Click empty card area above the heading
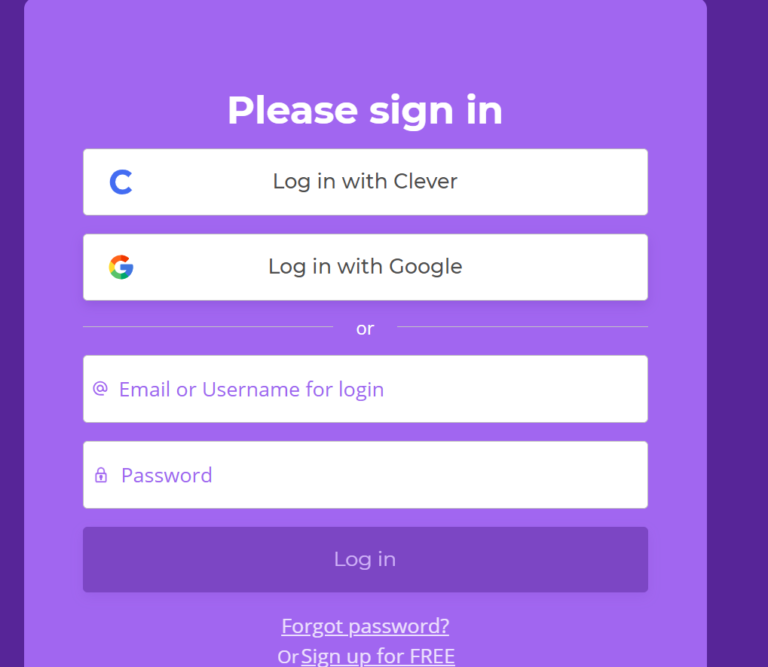This screenshot has width=768, height=667. pyautogui.click(x=365, y=44)
